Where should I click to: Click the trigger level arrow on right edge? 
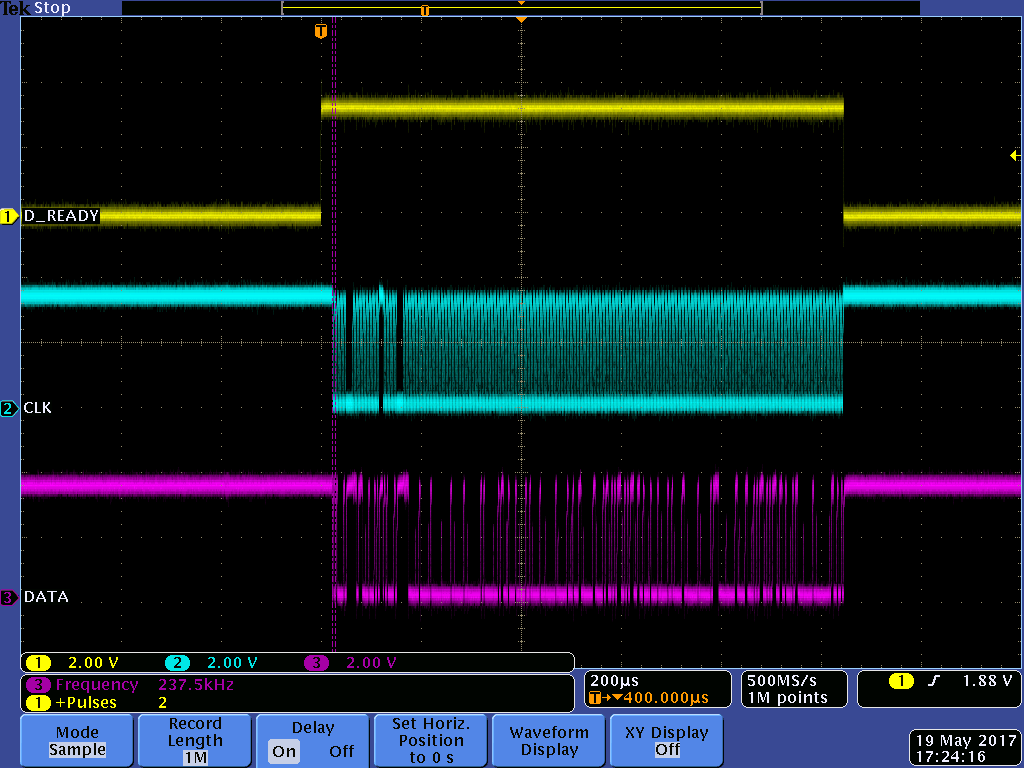(1014, 155)
